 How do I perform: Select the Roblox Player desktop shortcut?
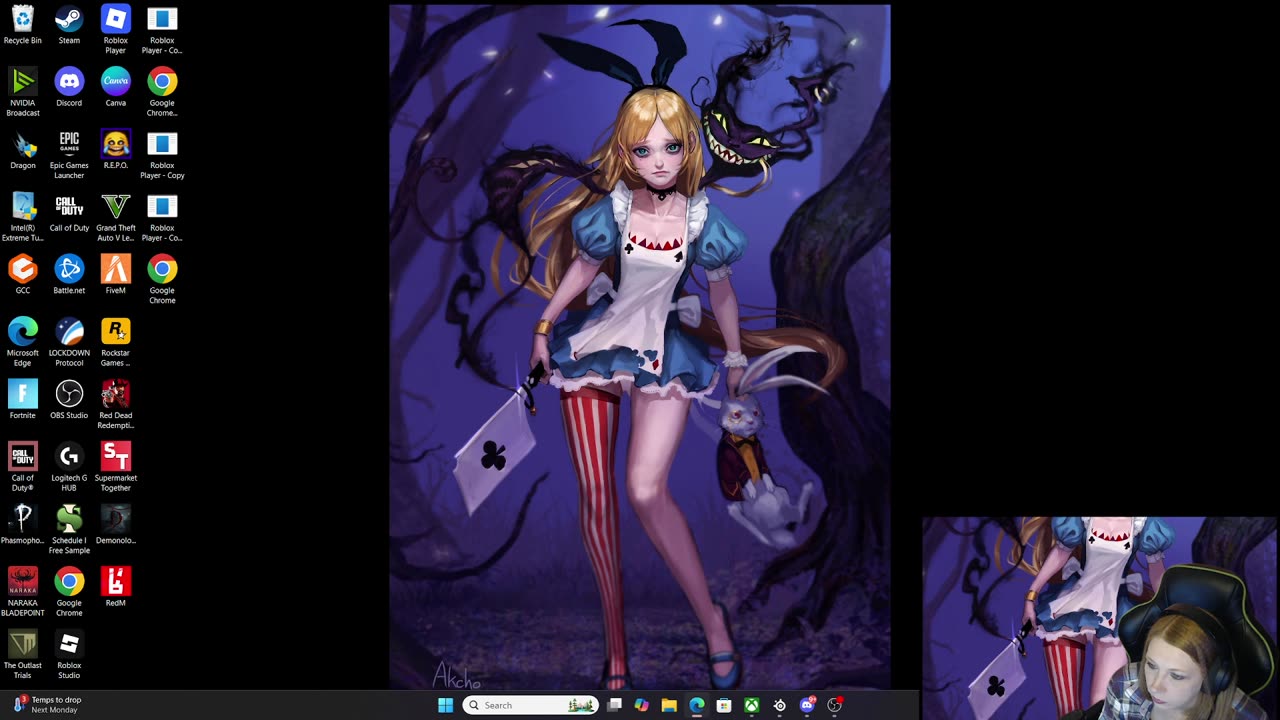(116, 30)
